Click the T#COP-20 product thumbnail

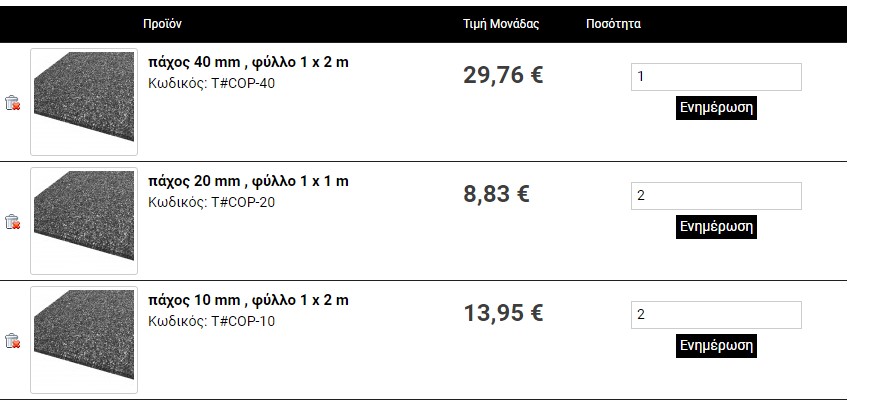click(83, 221)
